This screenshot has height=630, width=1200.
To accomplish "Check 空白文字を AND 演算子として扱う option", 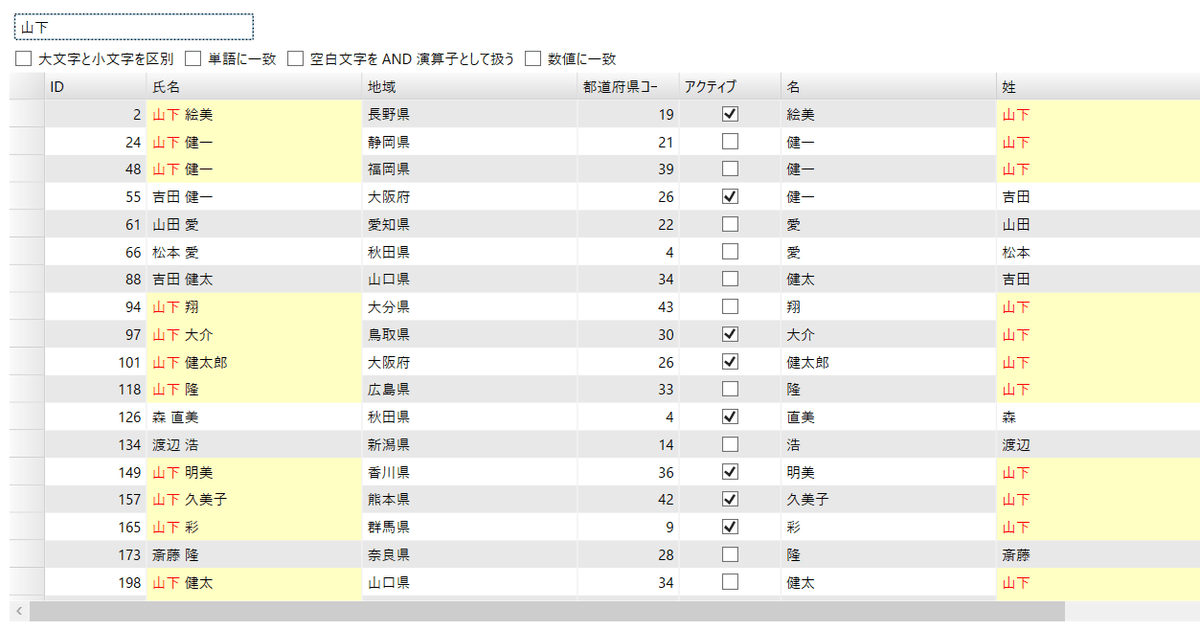I will 296,58.
